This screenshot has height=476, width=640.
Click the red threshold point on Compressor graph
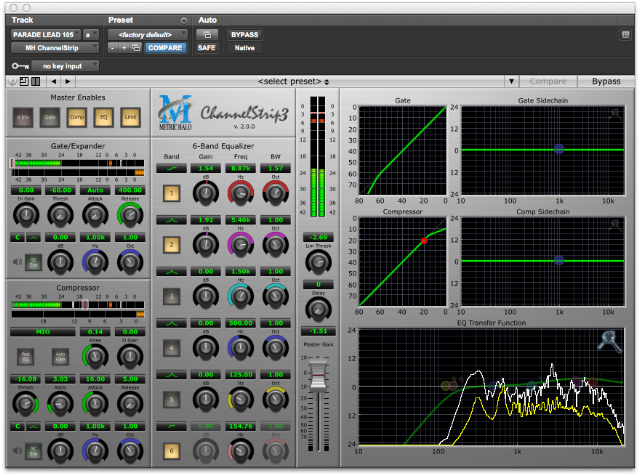424,241
